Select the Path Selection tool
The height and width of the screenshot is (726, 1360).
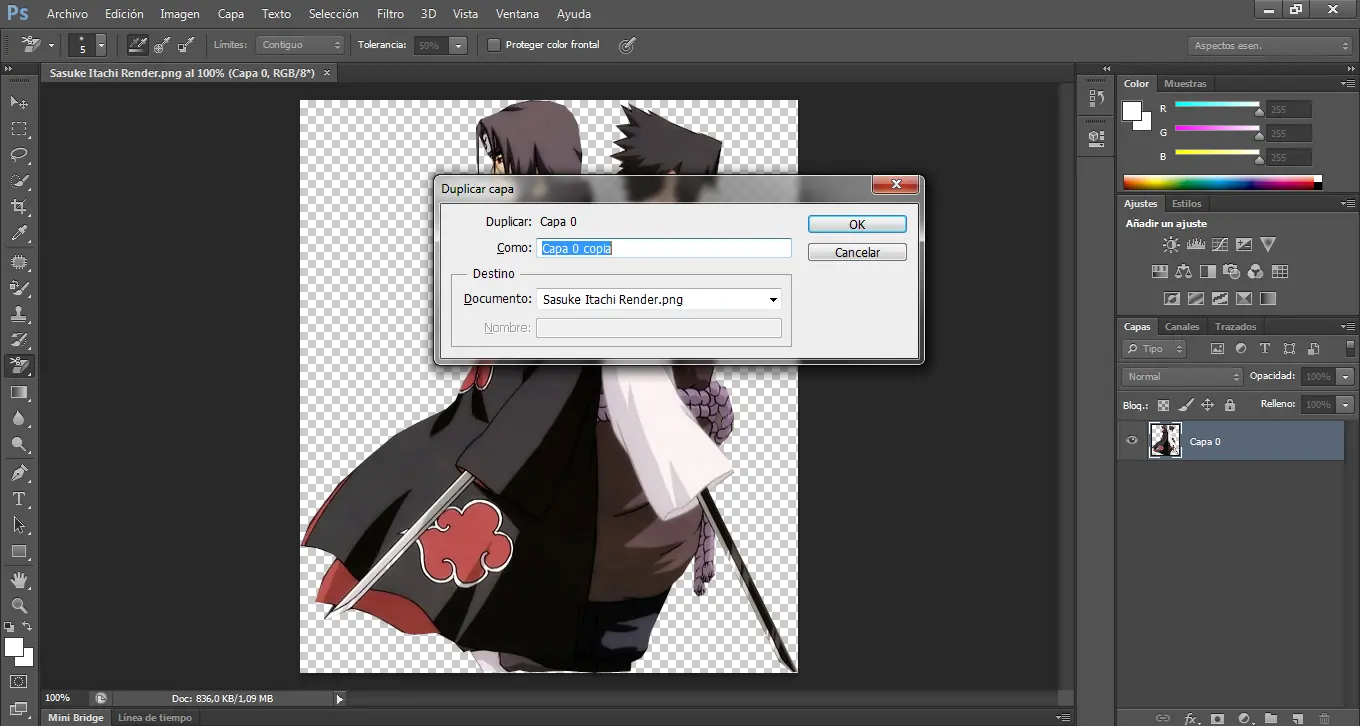(x=19, y=525)
